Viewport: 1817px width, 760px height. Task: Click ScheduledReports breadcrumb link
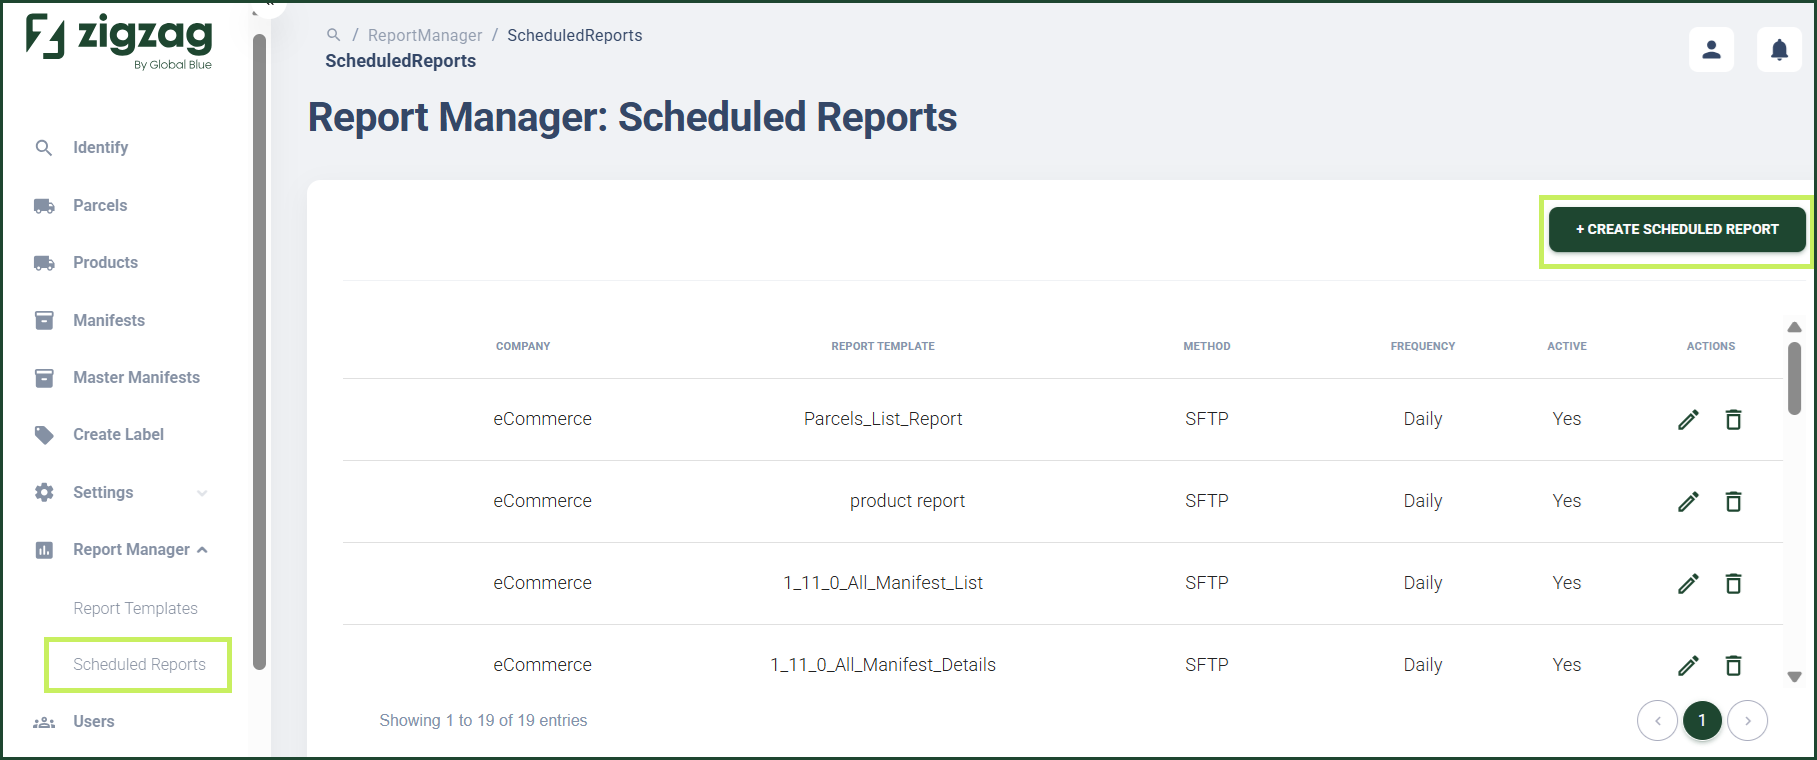575,35
